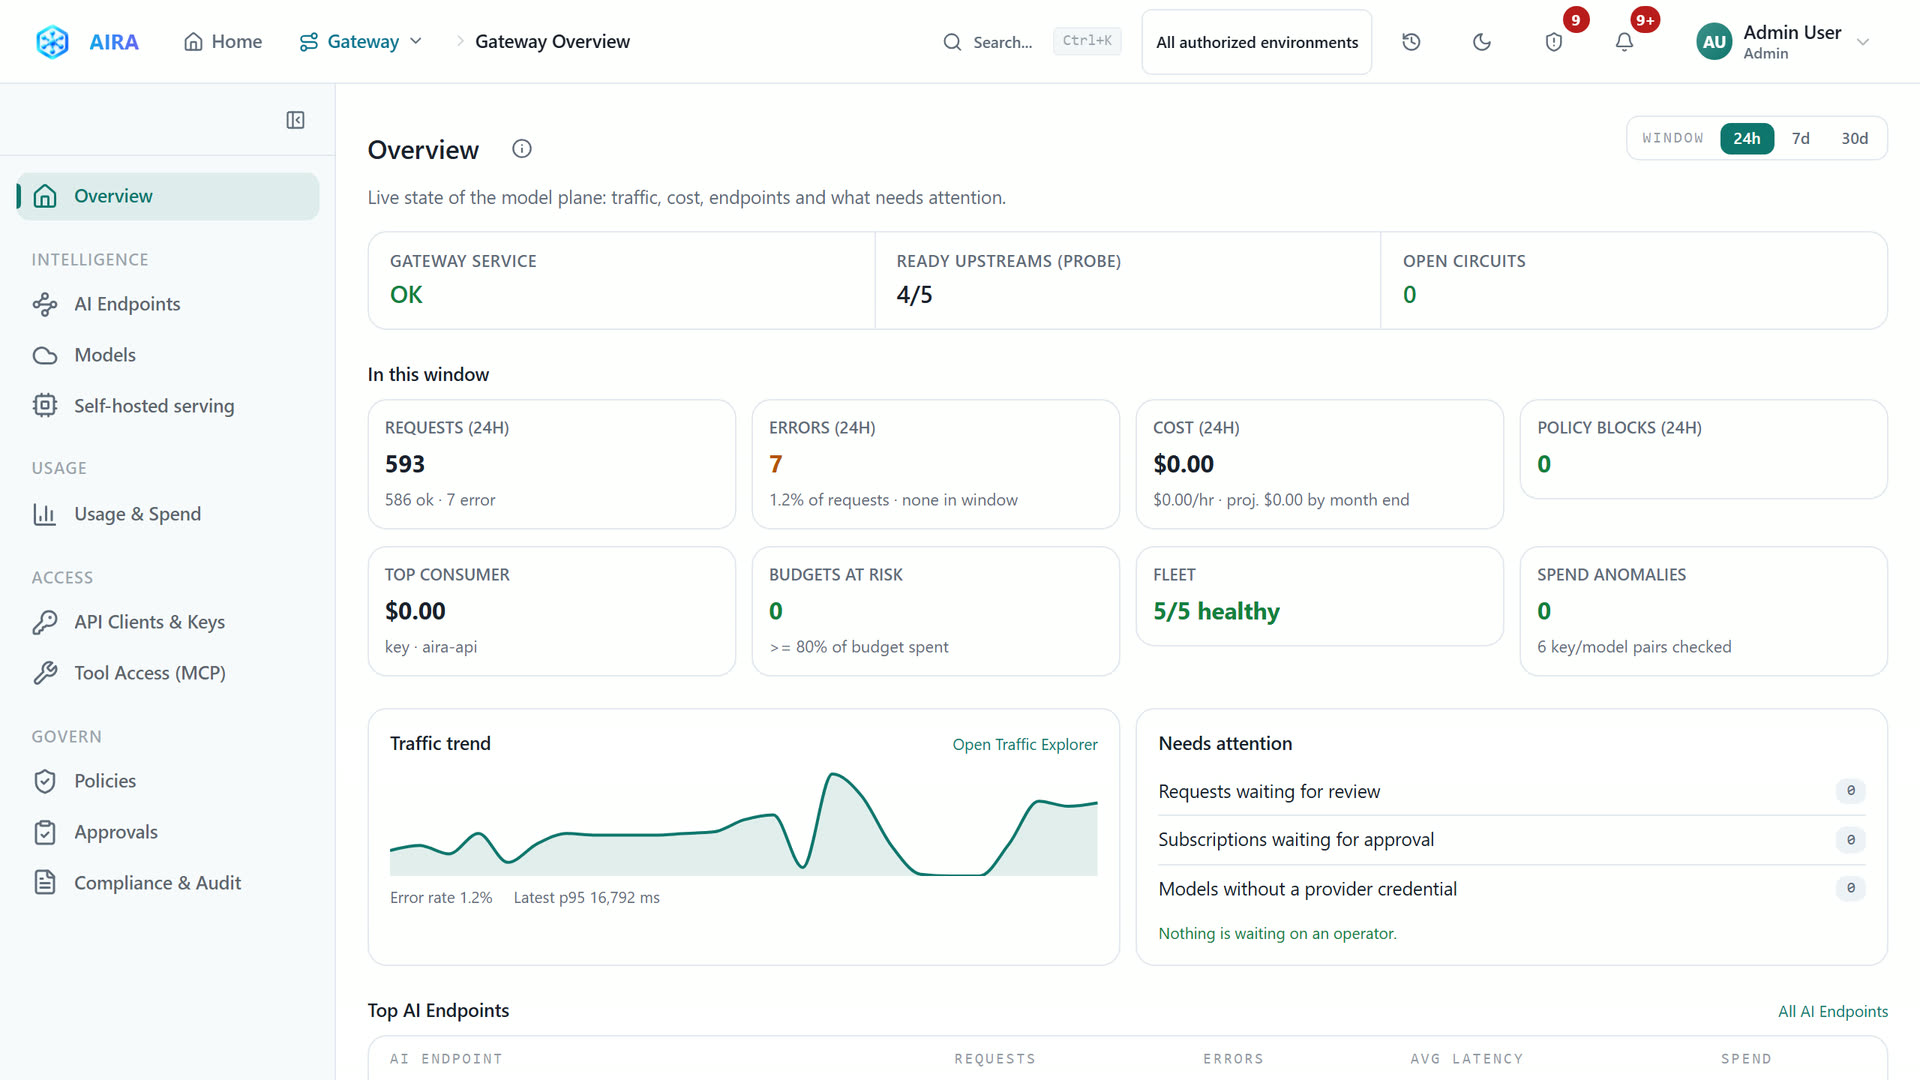Screen dimensions: 1920x1080
Task: Expand the Gateway dropdown chevron
Action: tap(416, 41)
